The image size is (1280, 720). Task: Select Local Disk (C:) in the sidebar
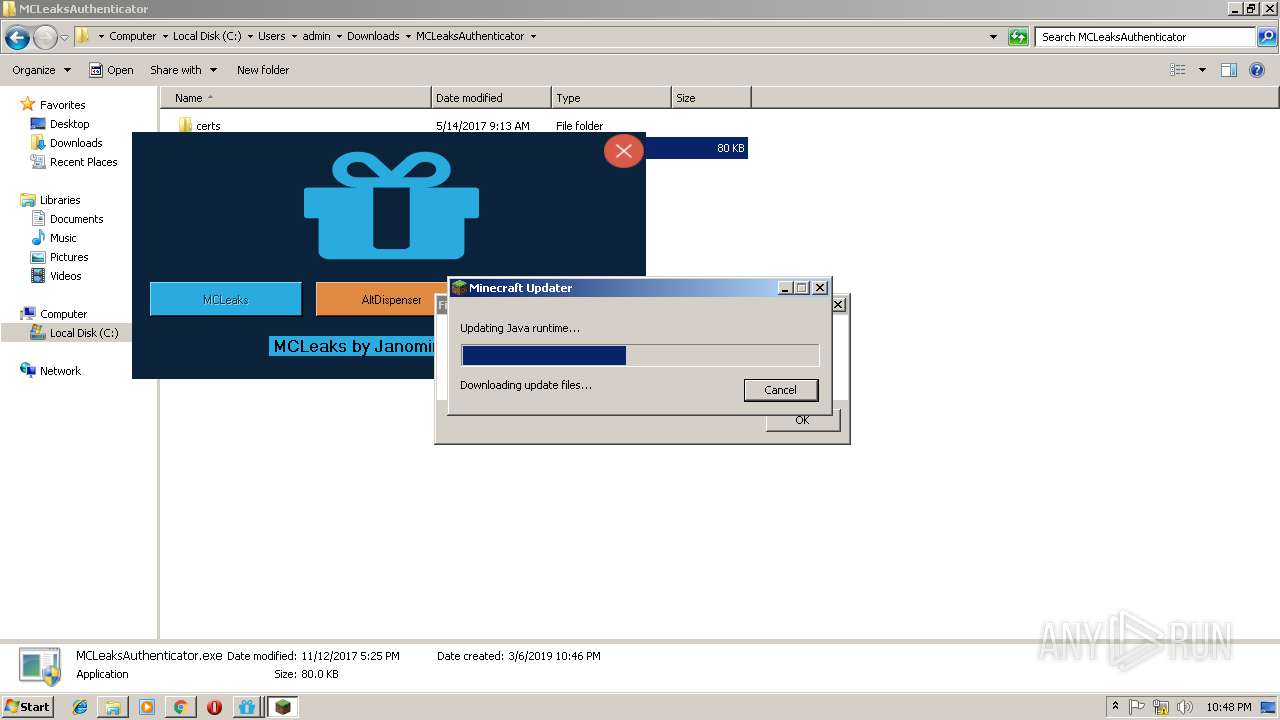83,333
